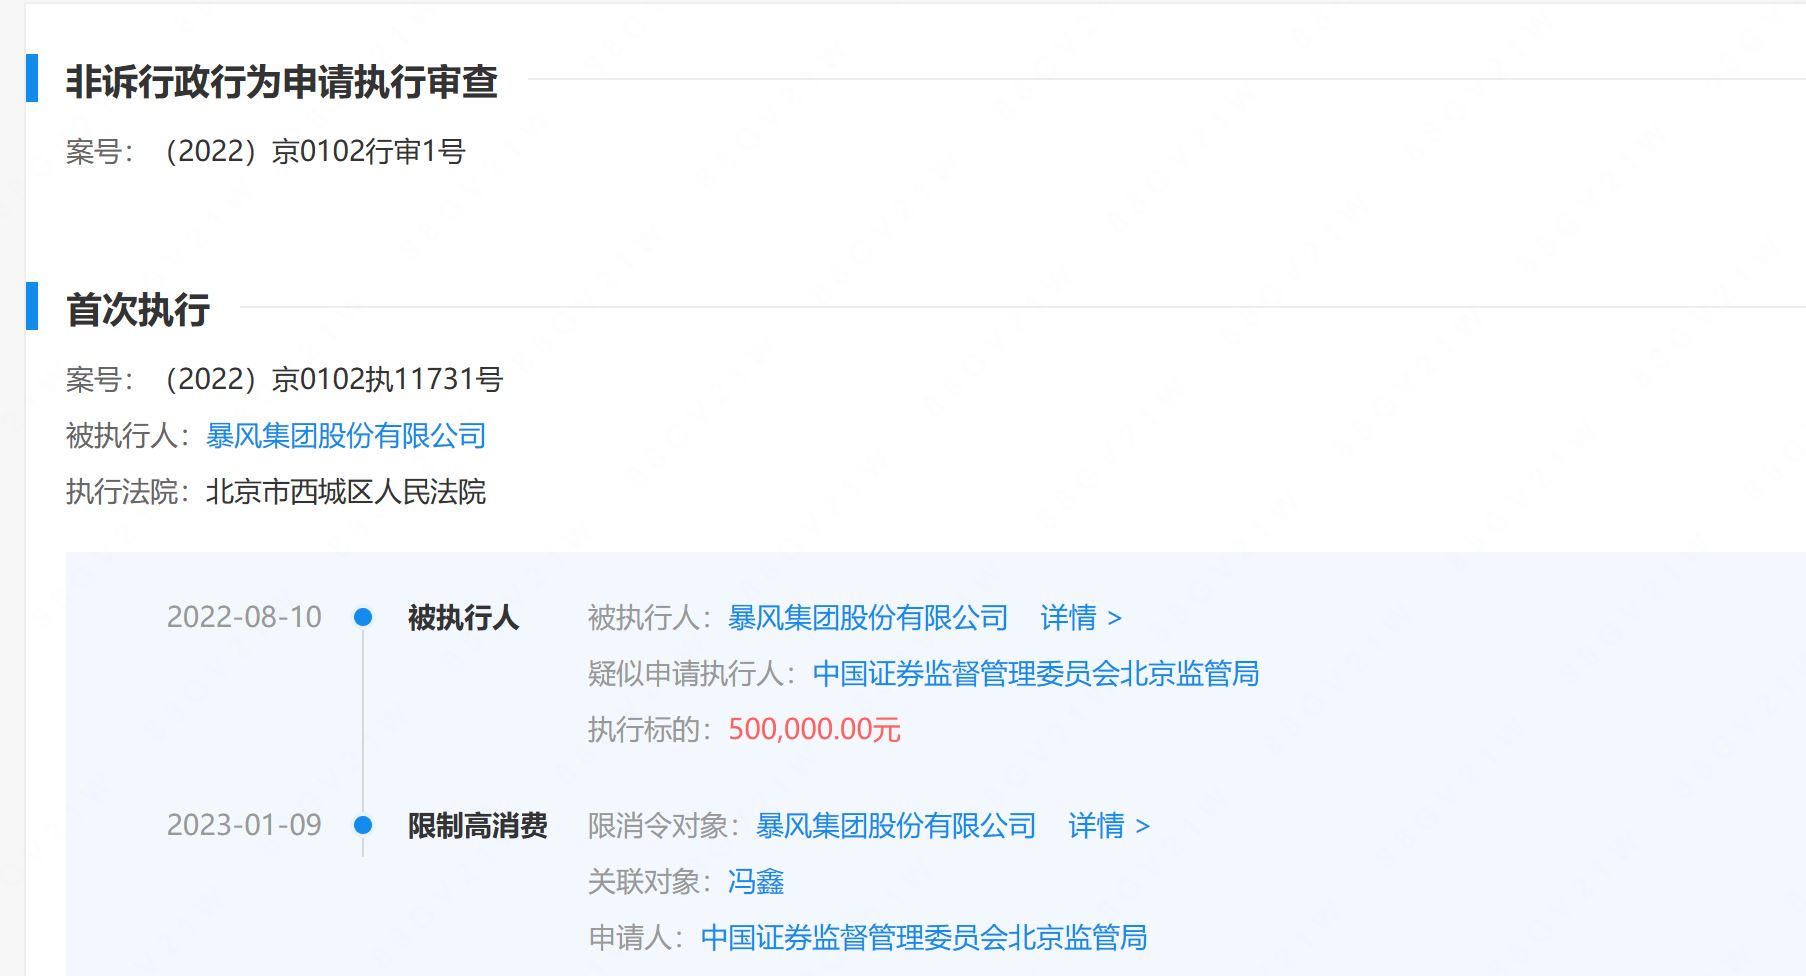Image resolution: width=1806 pixels, height=976 pixels.
Task: Click section heading 非诉行政行为申请执行审查
Action: (282, 82)
